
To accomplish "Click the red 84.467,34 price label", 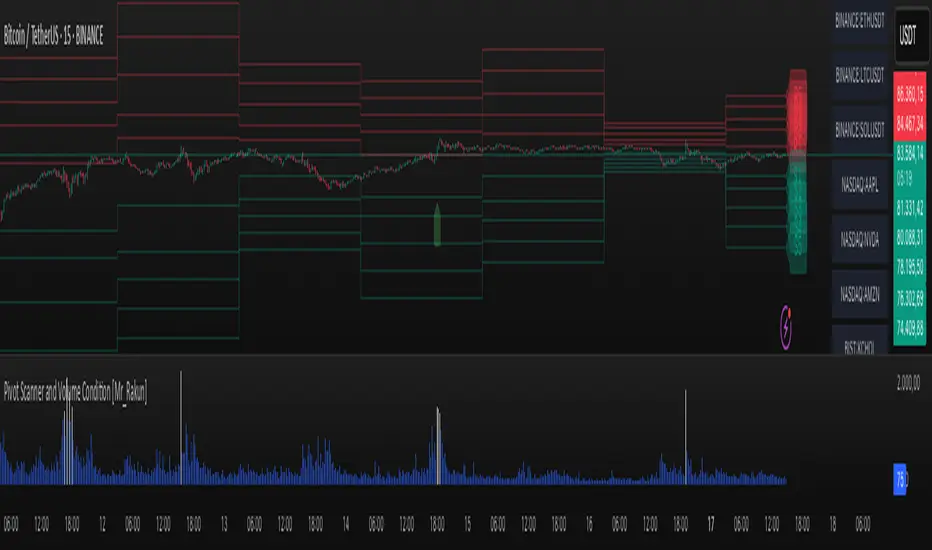I will (909, 124).
